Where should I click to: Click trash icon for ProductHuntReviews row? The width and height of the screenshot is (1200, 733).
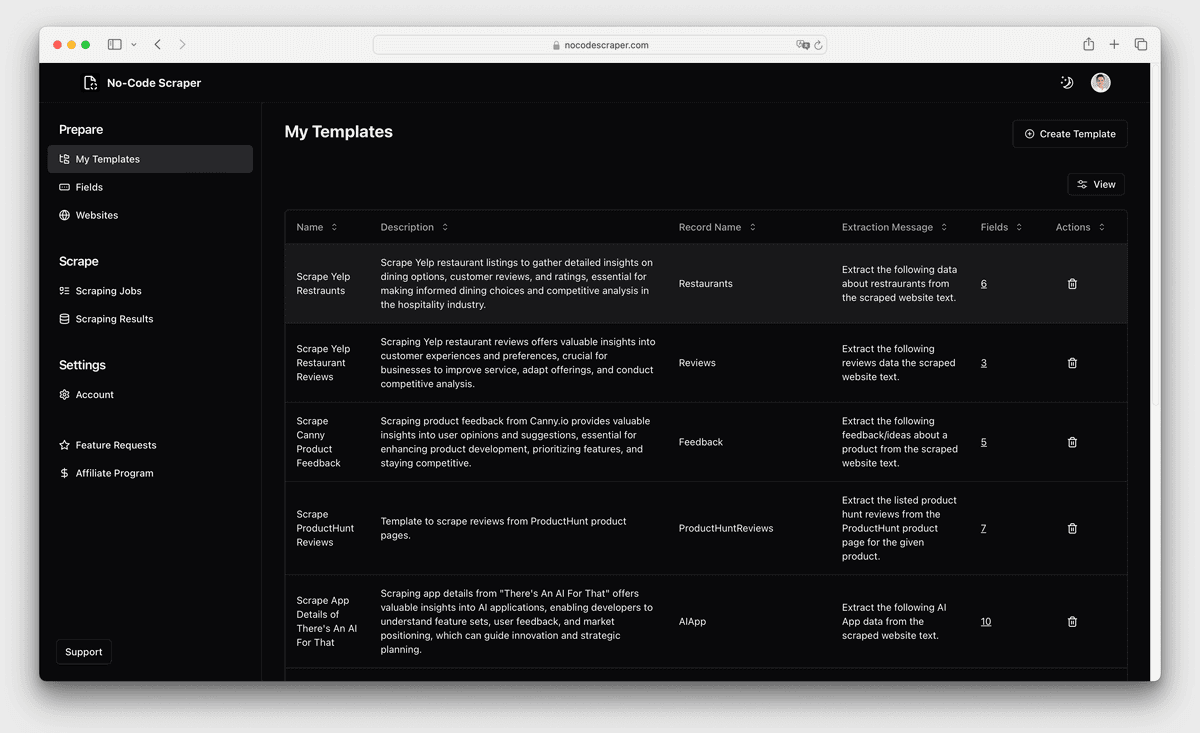pos(1072,528)
